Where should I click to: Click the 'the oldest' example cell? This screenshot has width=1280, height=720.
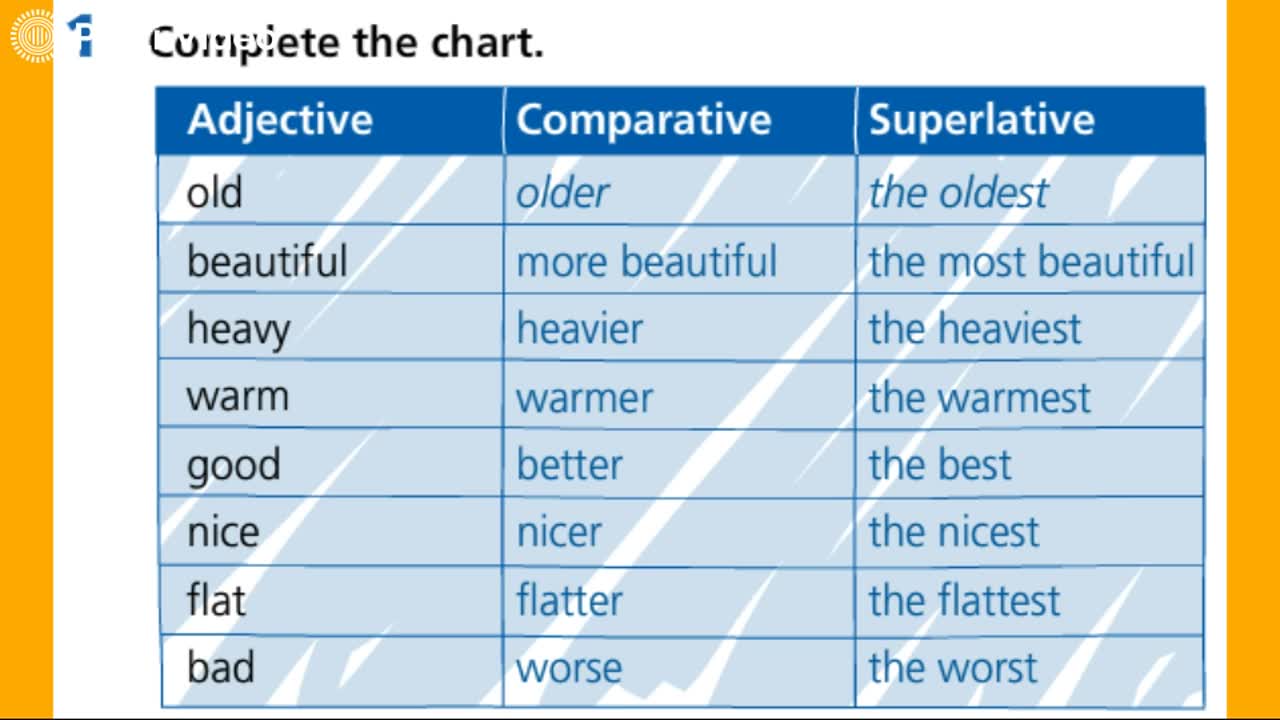[1031, 190]
